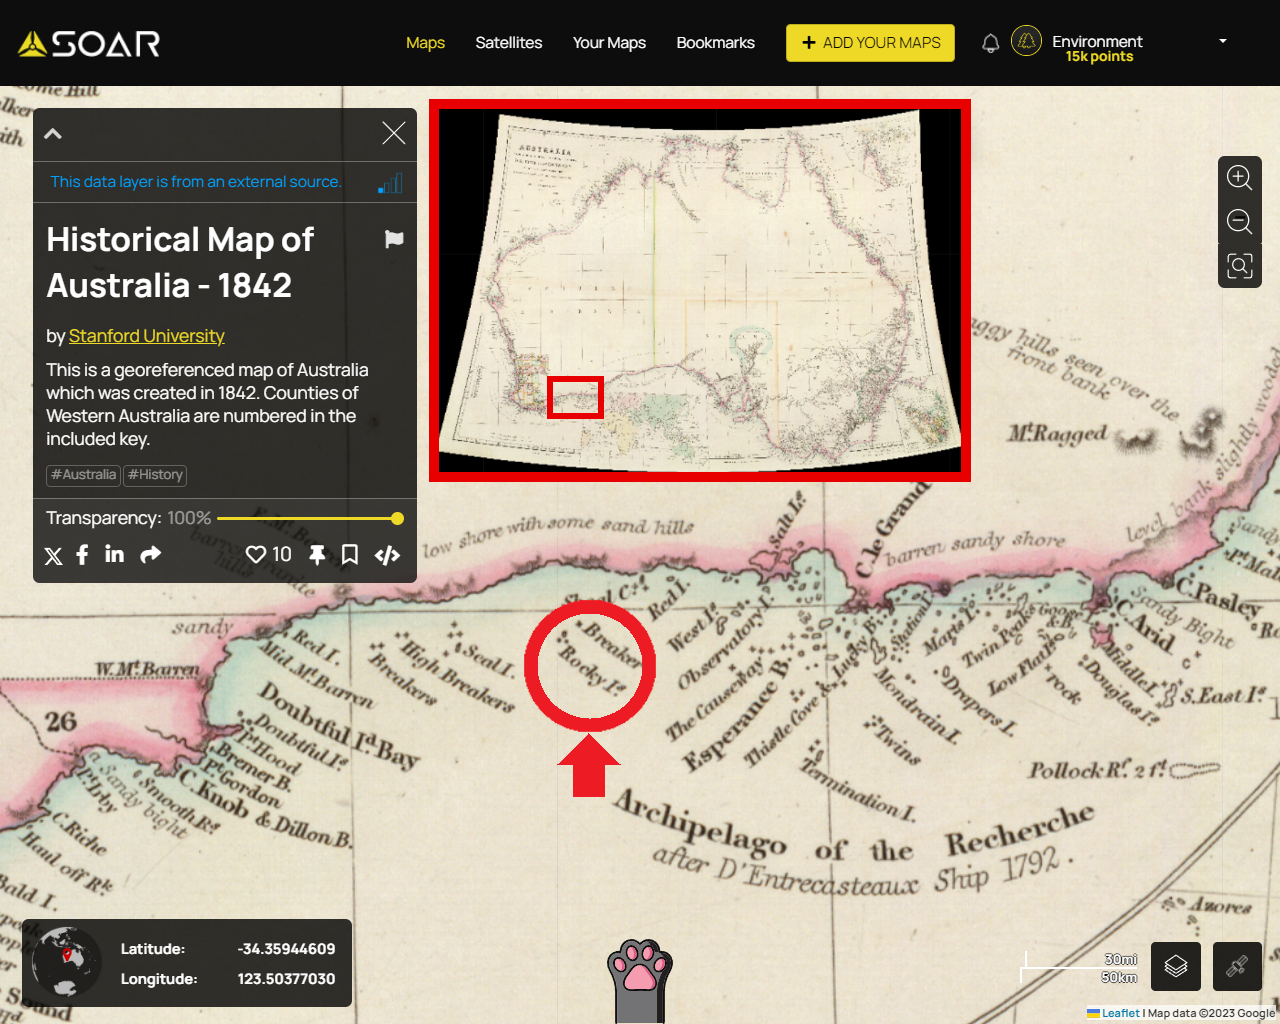
Task: Click the Add Your Maps button
Action: point(870,43)
